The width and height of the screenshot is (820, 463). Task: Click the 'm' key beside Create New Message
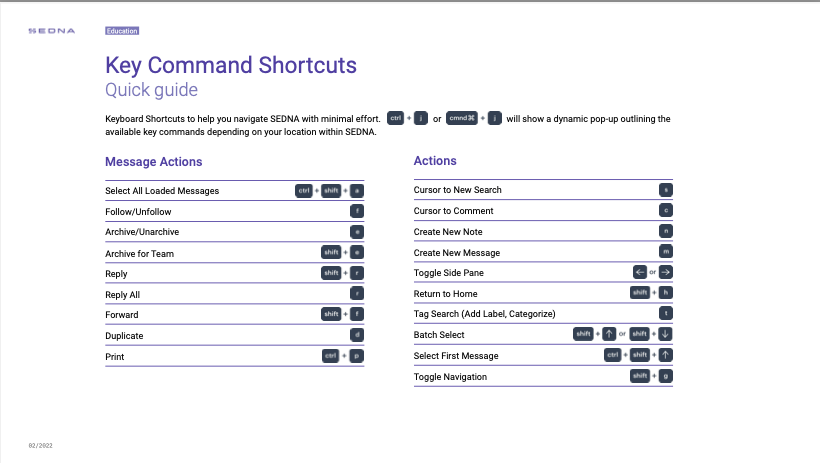click(x=666, y=252)
